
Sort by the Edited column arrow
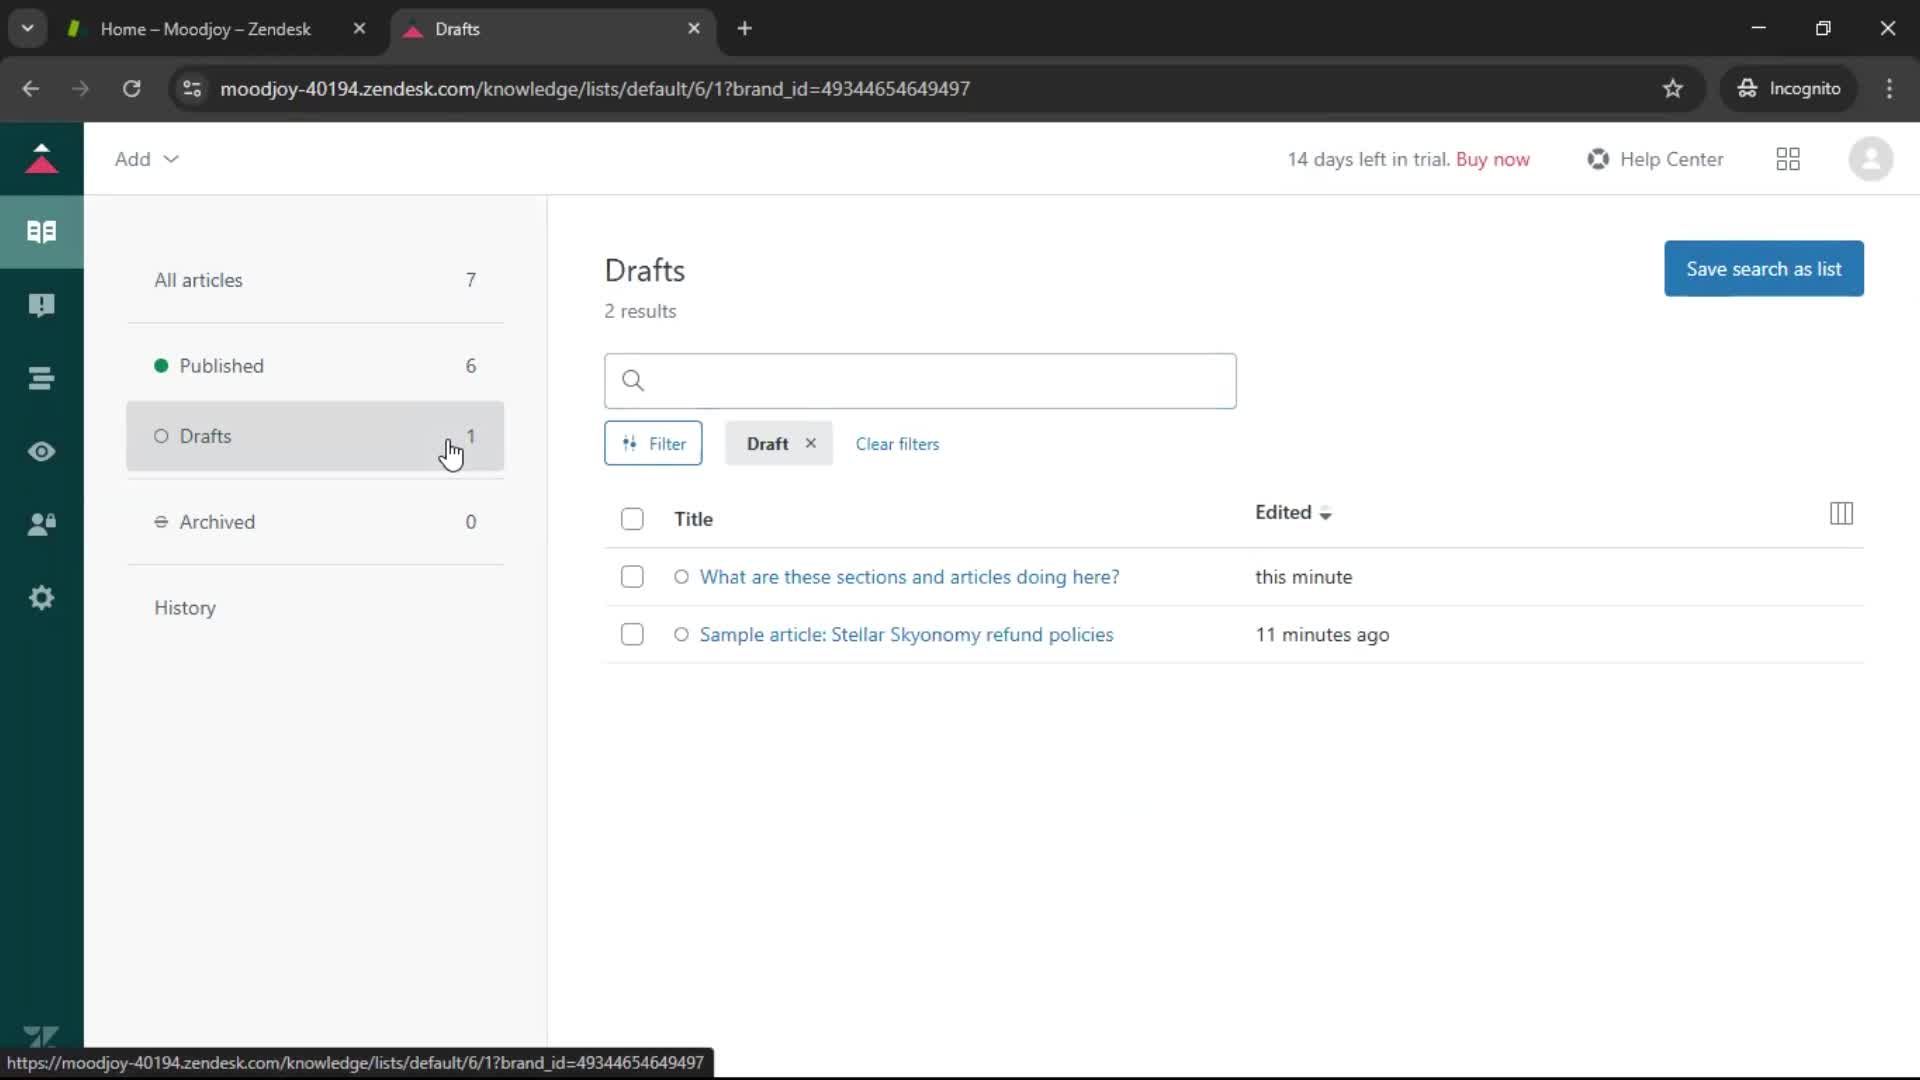click(1325, 514)
